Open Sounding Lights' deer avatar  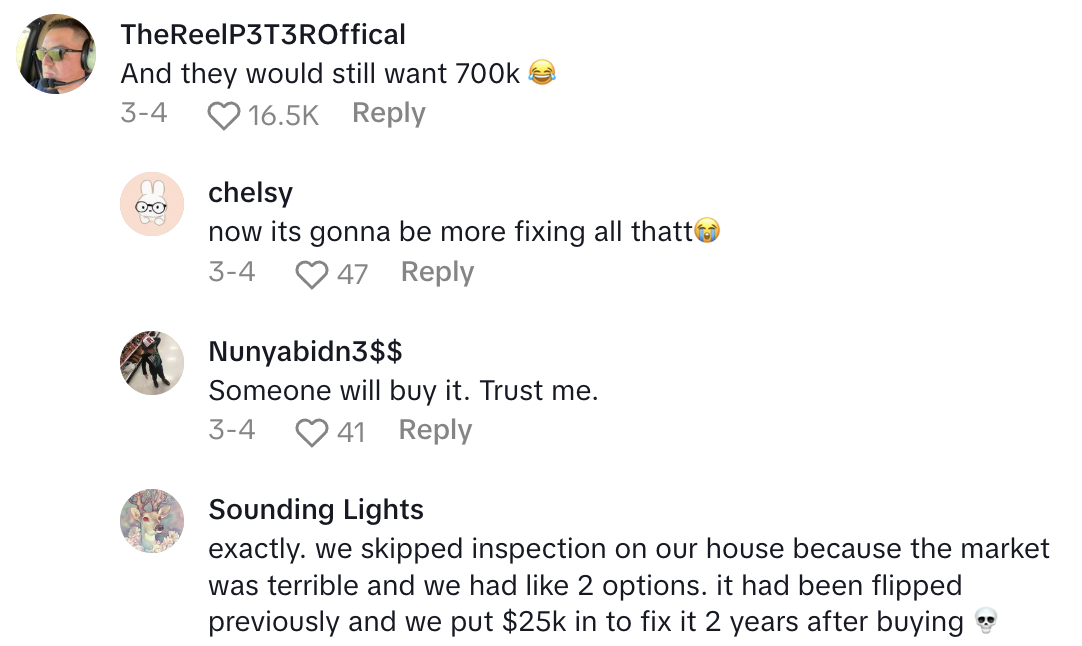[x=152, y=521]
